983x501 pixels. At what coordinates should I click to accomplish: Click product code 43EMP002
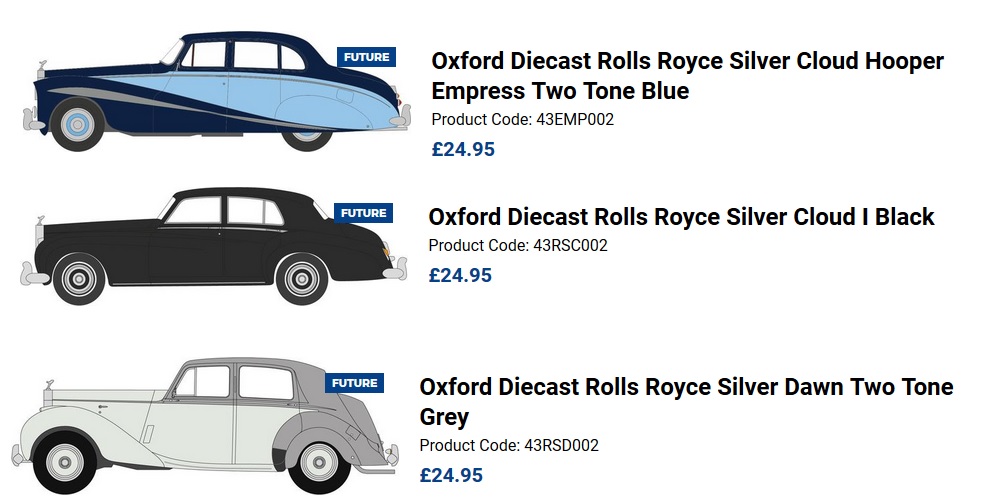[522, 120]
